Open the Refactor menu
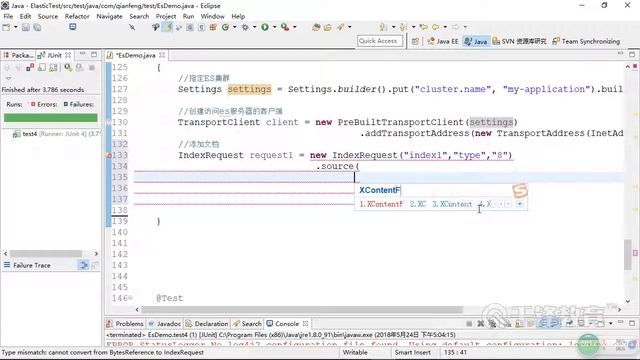640x360 pixels. tap(77, 16)
